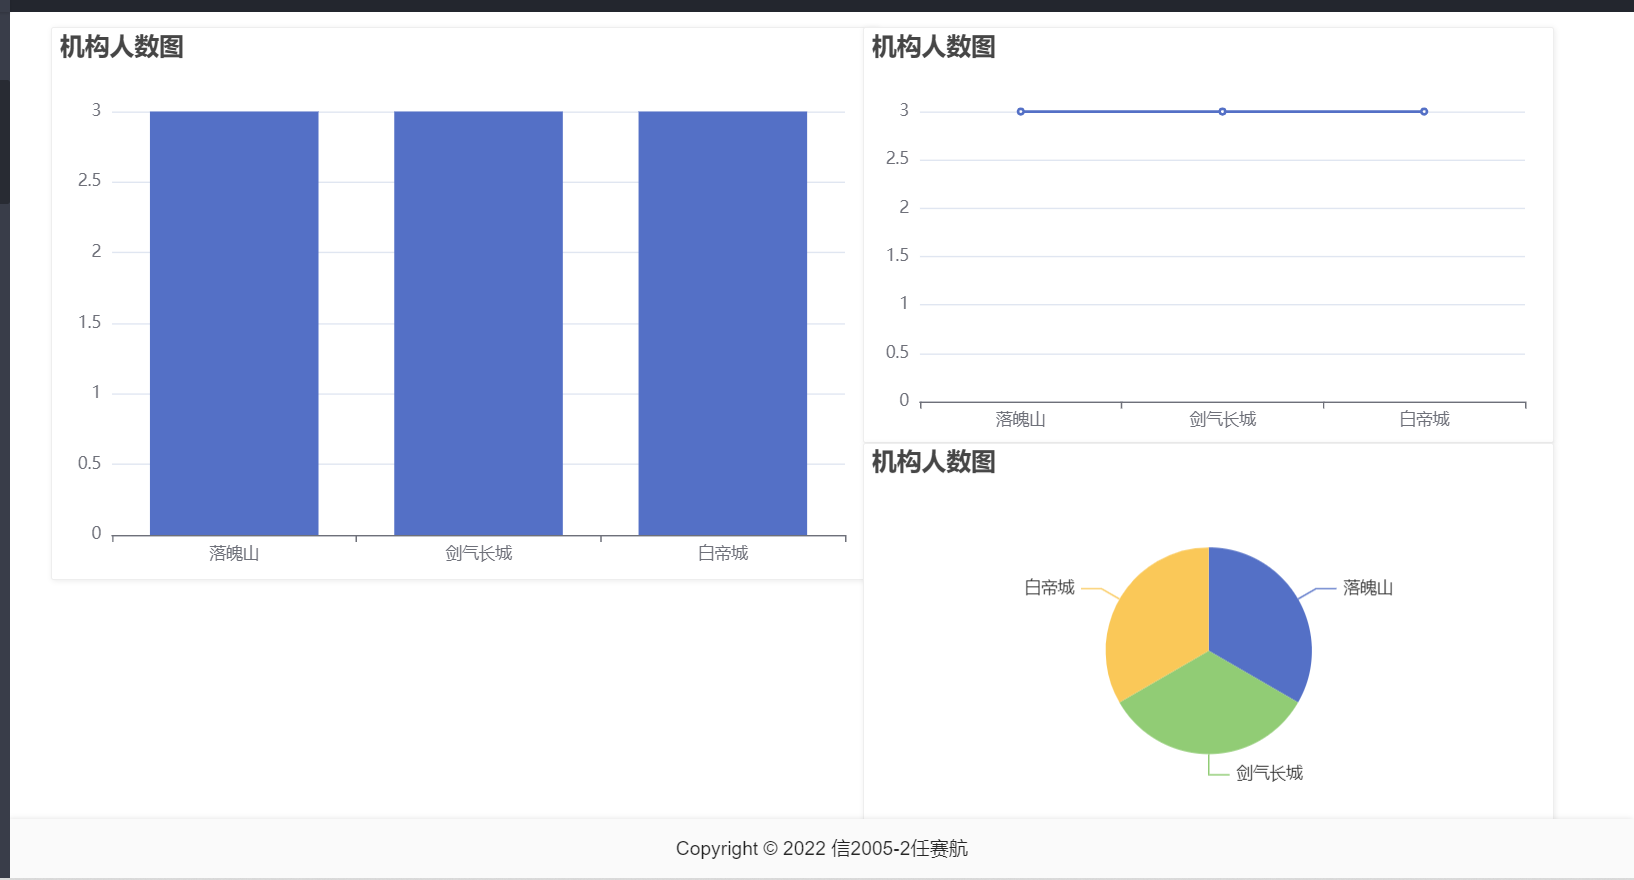Pick the 白帝城 bar in the bar chart
Screen dimensions: 1634x880
[x=723, y=323]
